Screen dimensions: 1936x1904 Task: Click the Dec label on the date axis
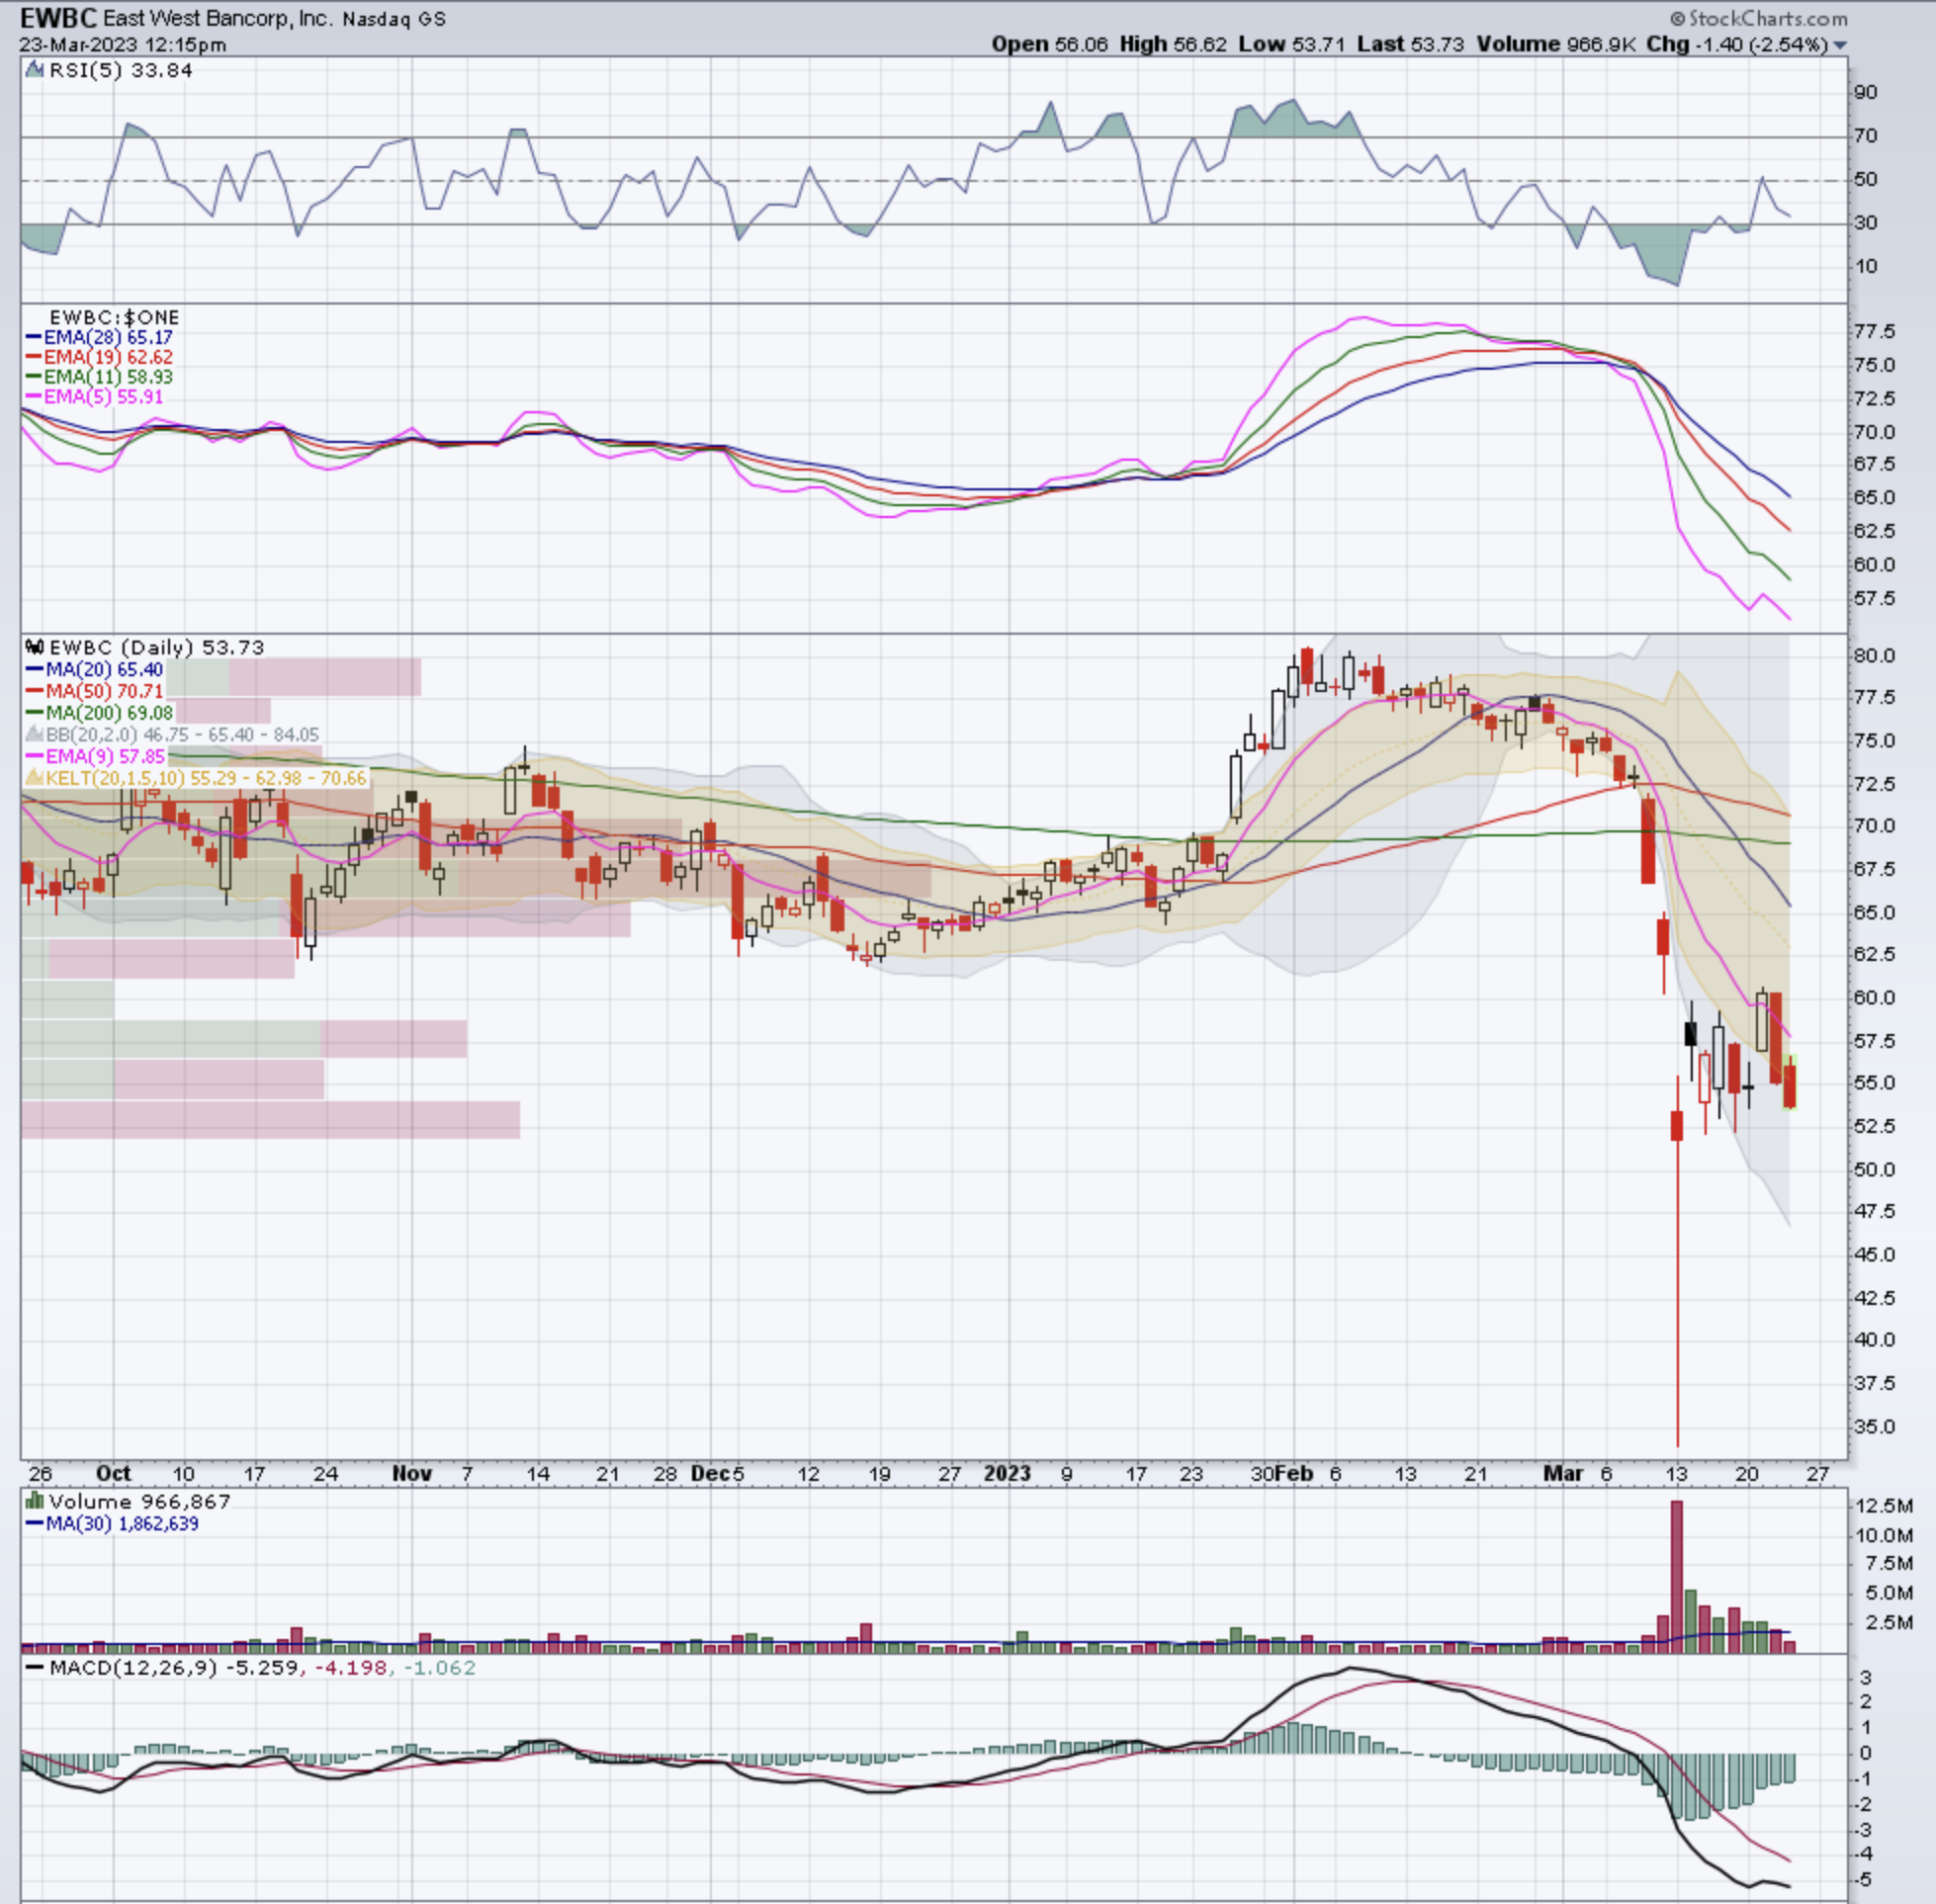click(710, 1473)
